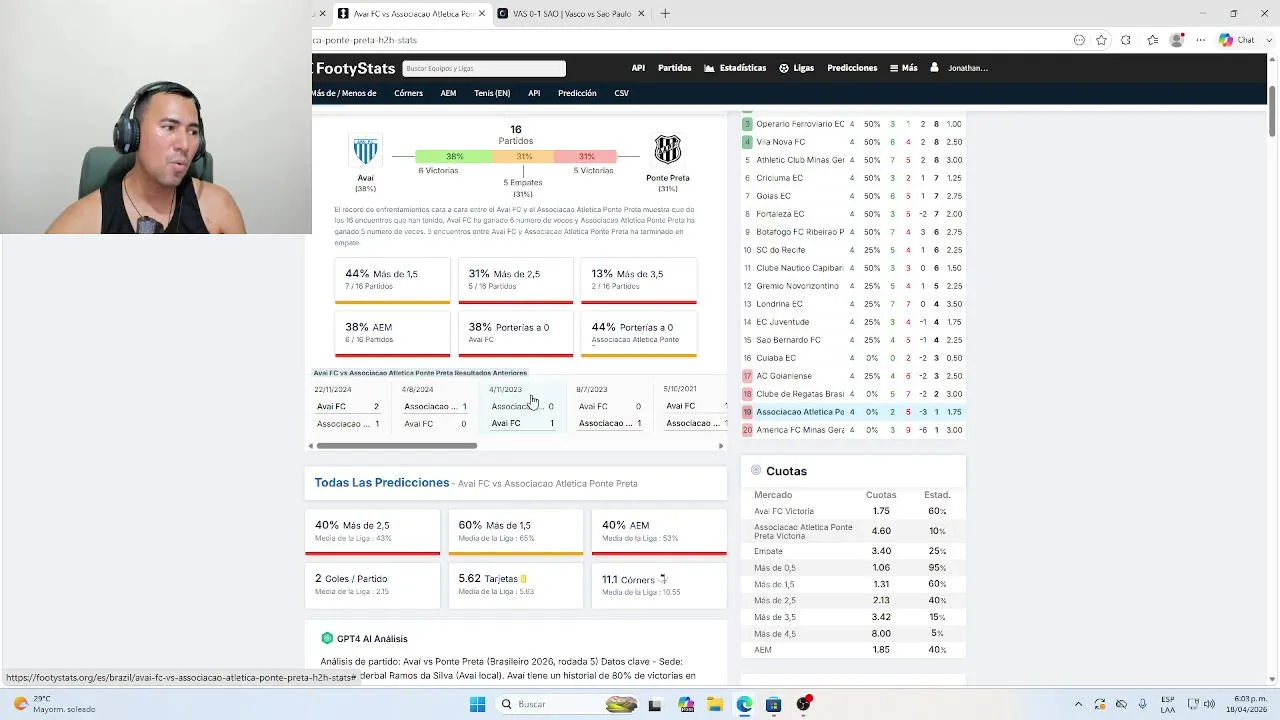Focus the Buscar Equipos y Ligas search field

(484, 68)
